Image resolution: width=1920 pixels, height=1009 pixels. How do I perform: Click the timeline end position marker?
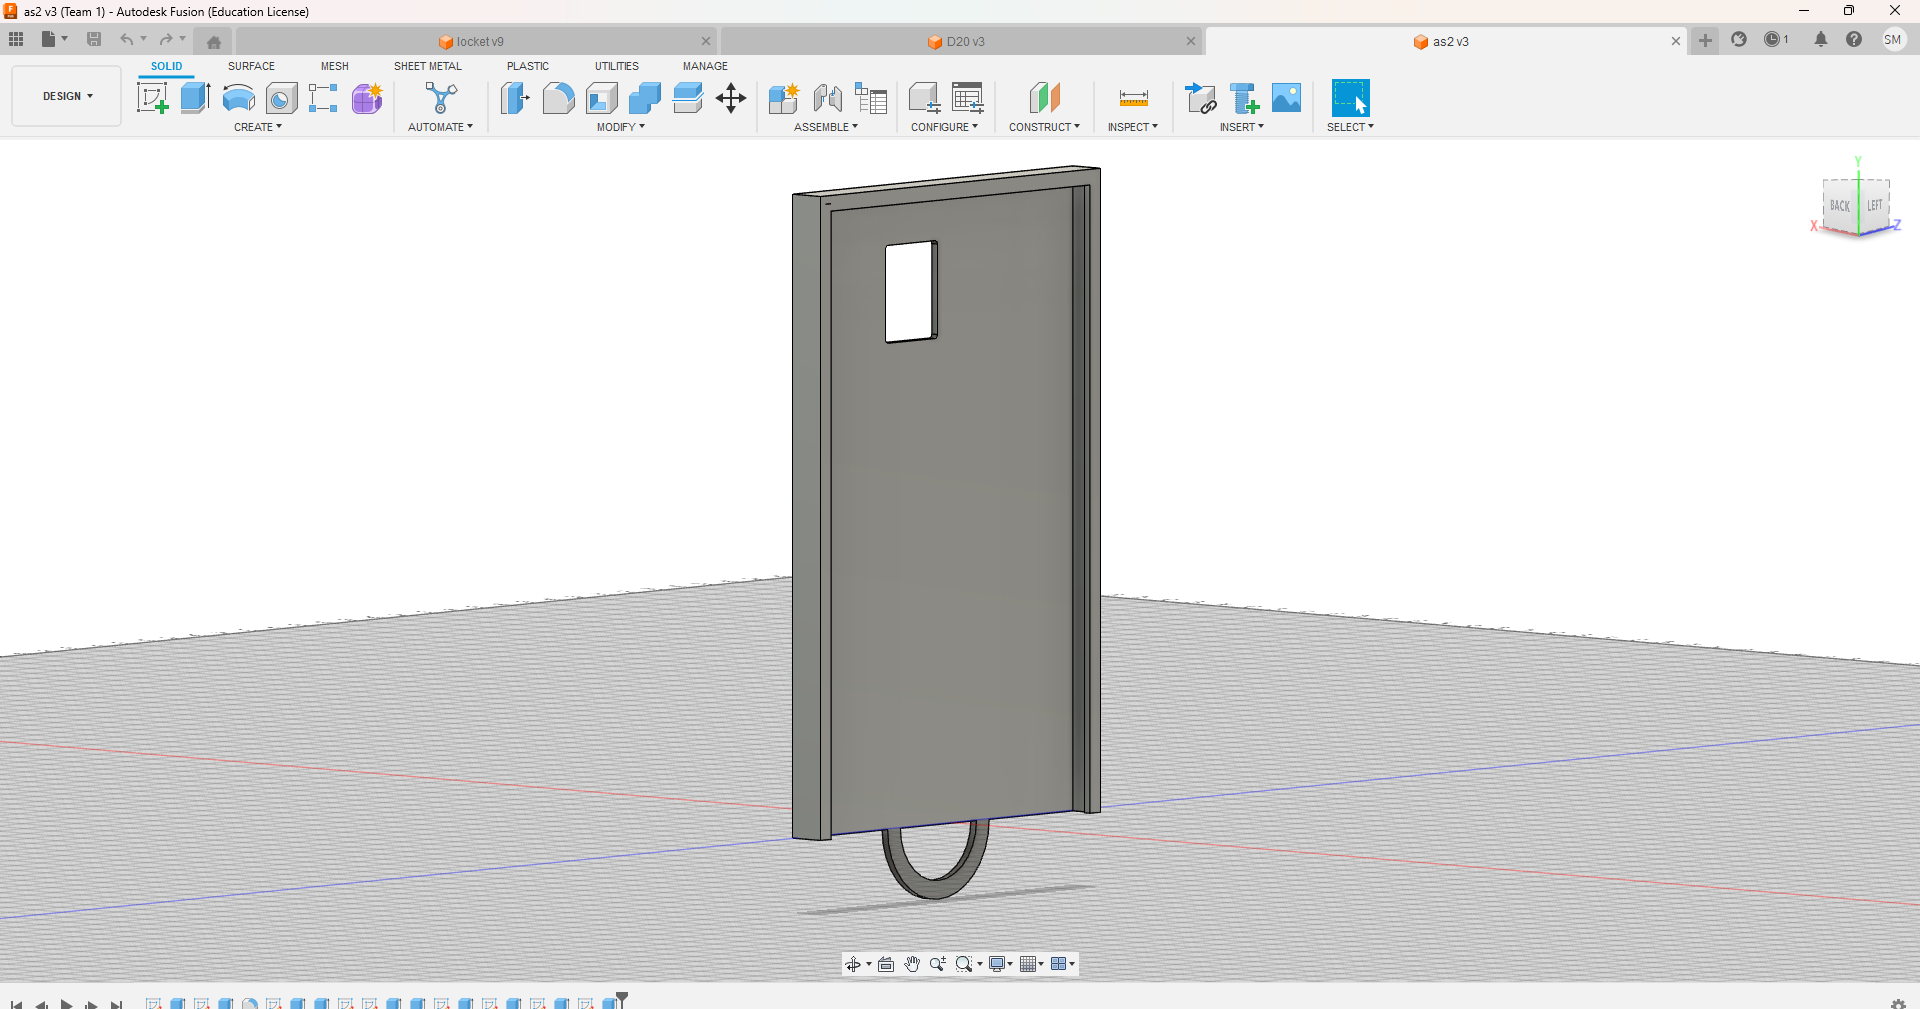pyautogui.click(x=622, y=998)
